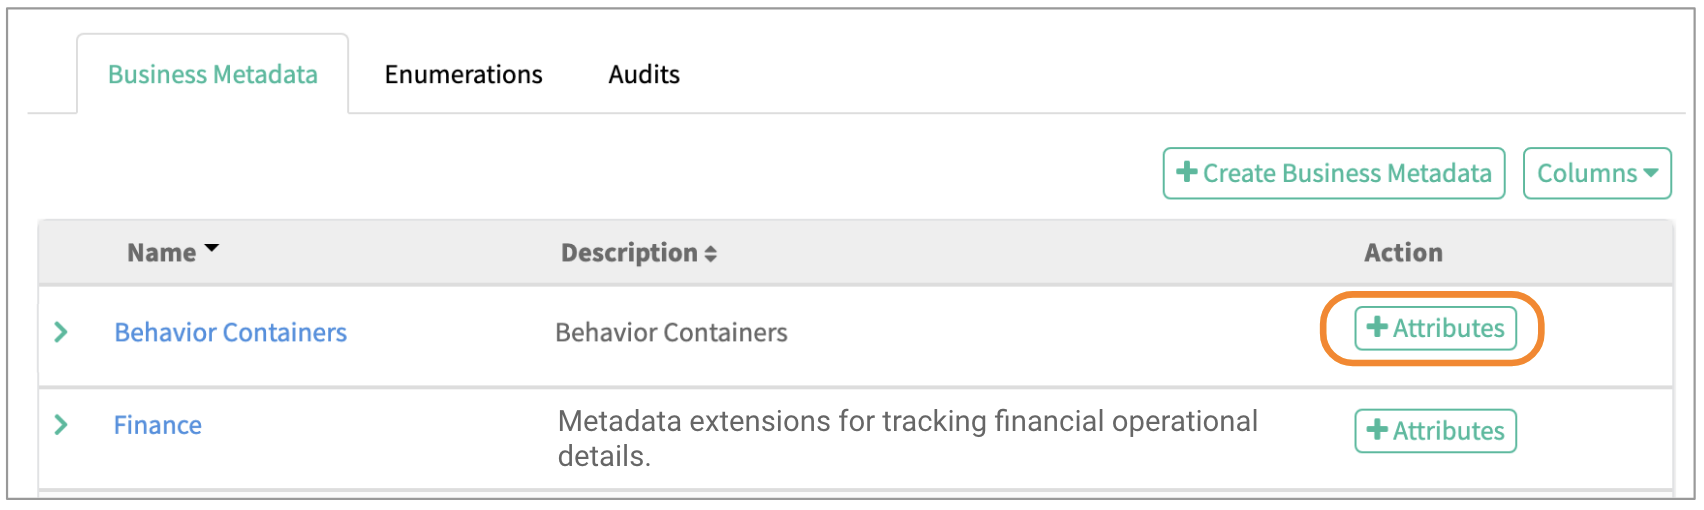The height and width of the screenshot is (510, 1704).
Task: Click the caret arrow beside Columns
Action: (x=1651, y=172)
